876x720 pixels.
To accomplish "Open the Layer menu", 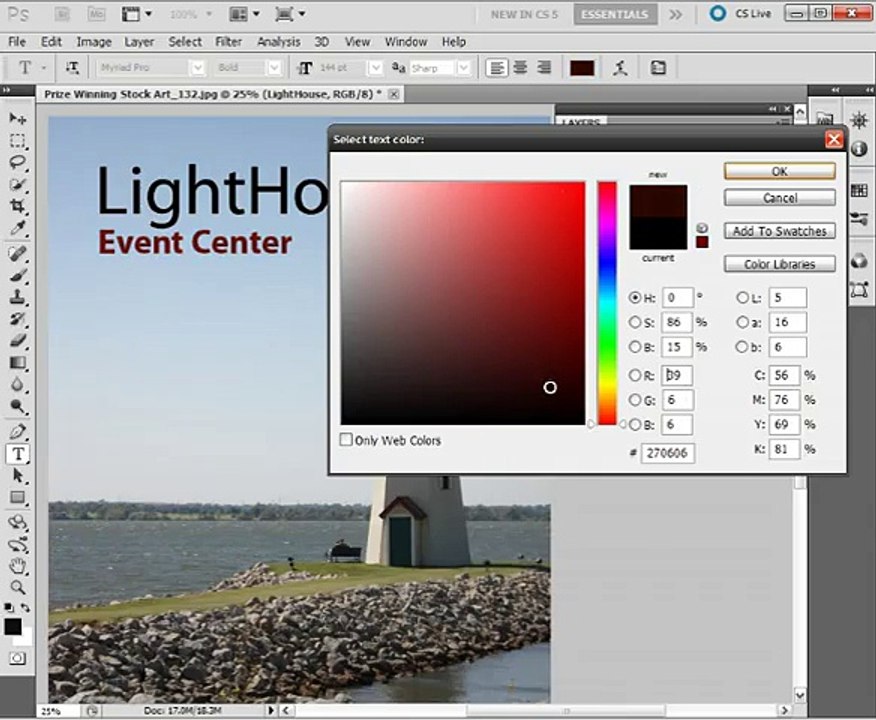I will pyautogui.click(x=139, y=42).
